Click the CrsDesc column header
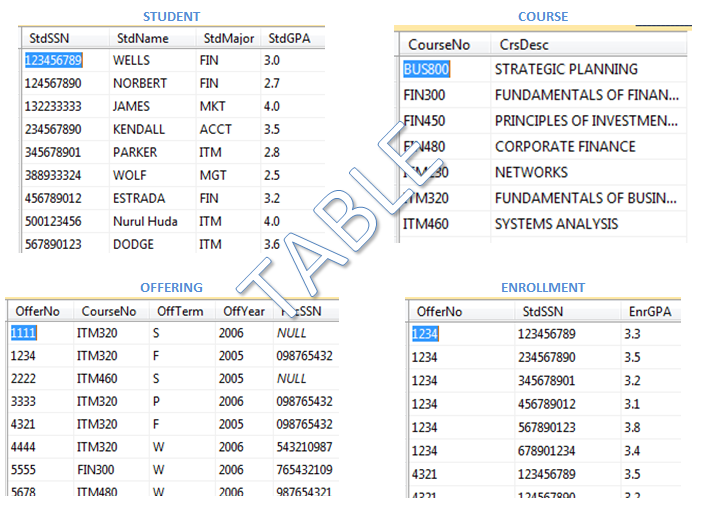Image resolution: width=713 pixels, height=512 pixels. [524, 45]
